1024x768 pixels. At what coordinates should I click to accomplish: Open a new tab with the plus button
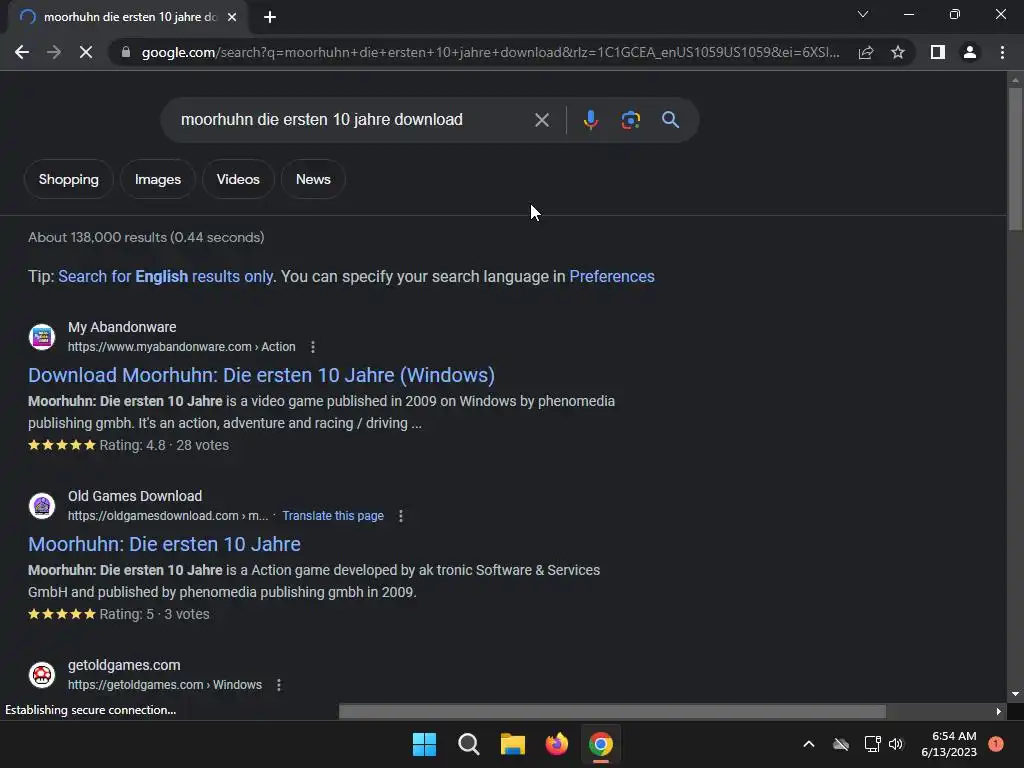[x=270, y=17]
